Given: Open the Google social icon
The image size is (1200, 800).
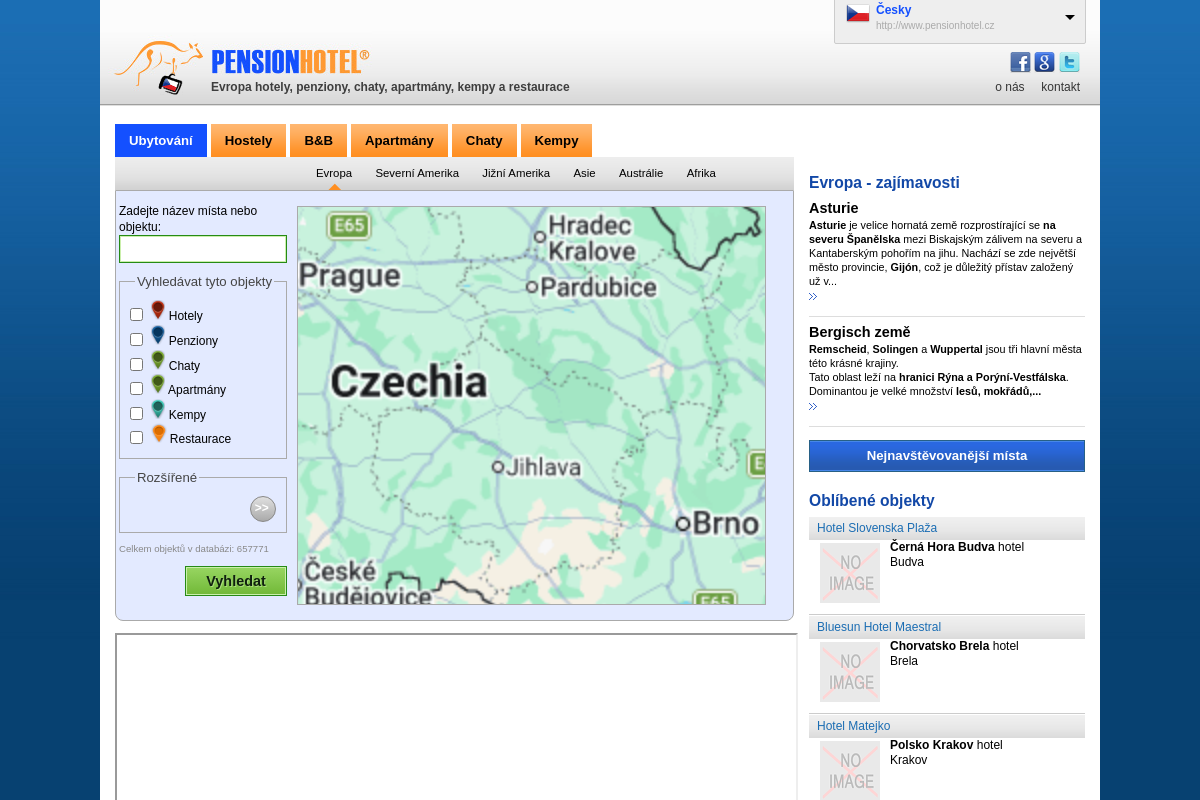Looking at the screenshot, I should coord(1044,62).
